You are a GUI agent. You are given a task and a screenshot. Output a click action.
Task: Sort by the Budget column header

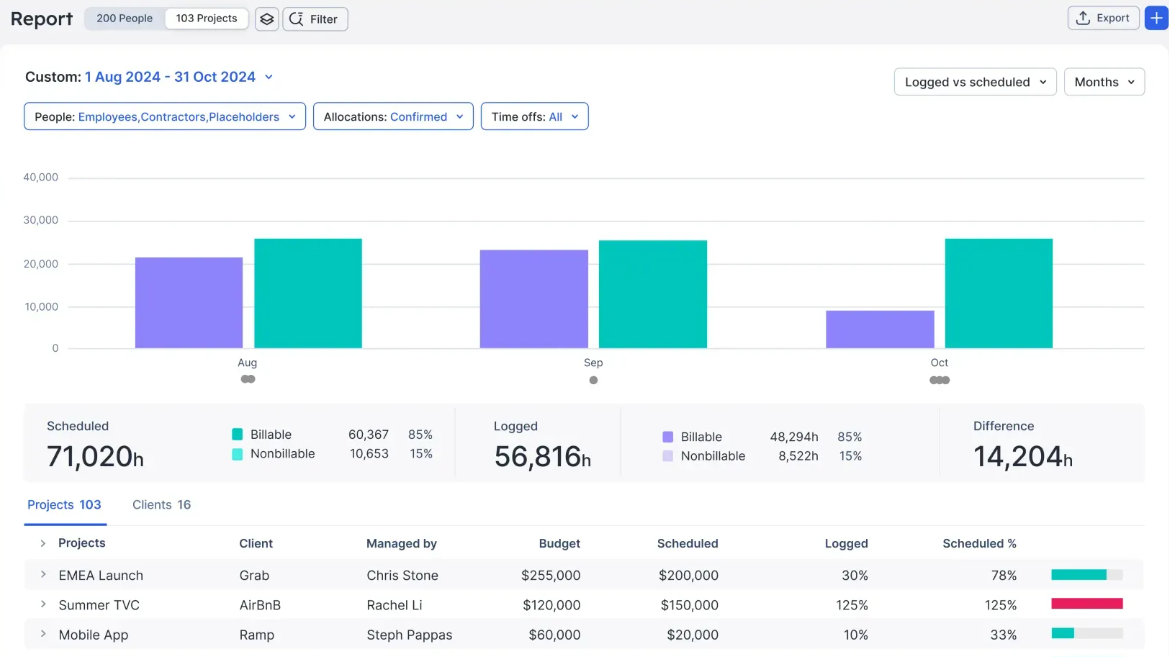(559, 544)
